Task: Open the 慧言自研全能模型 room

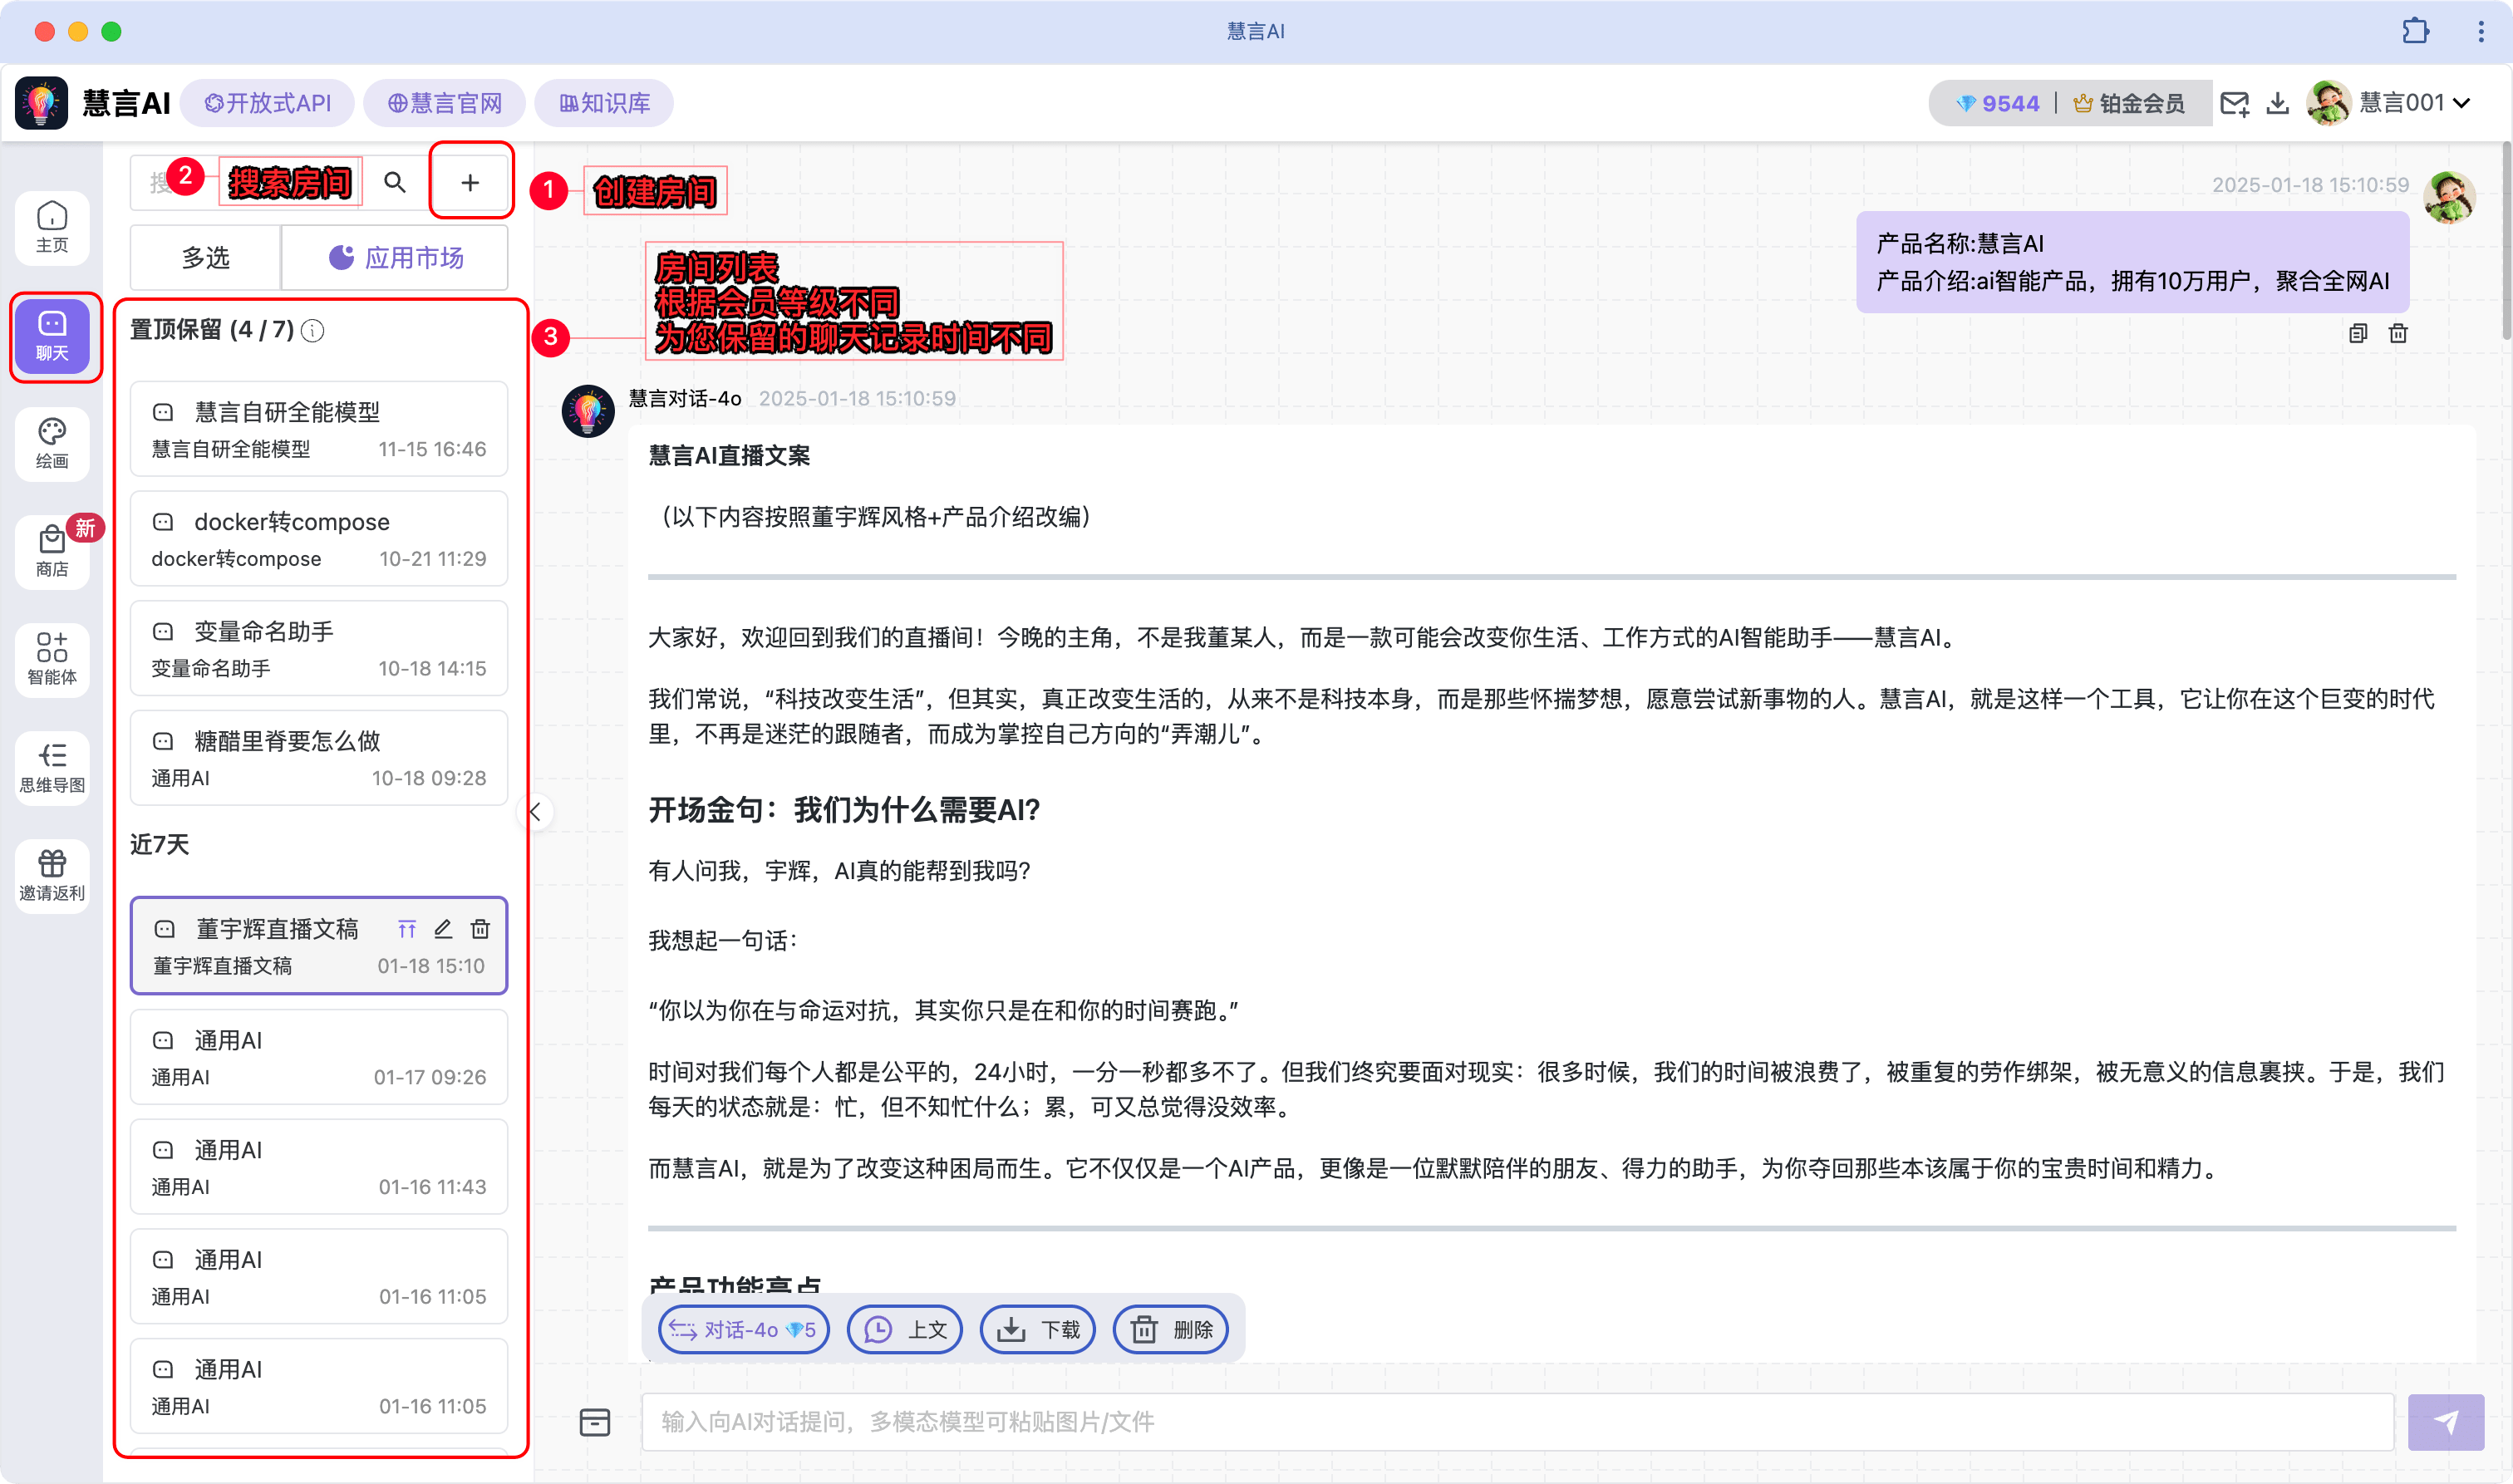Action: click(x=319, y=429)
